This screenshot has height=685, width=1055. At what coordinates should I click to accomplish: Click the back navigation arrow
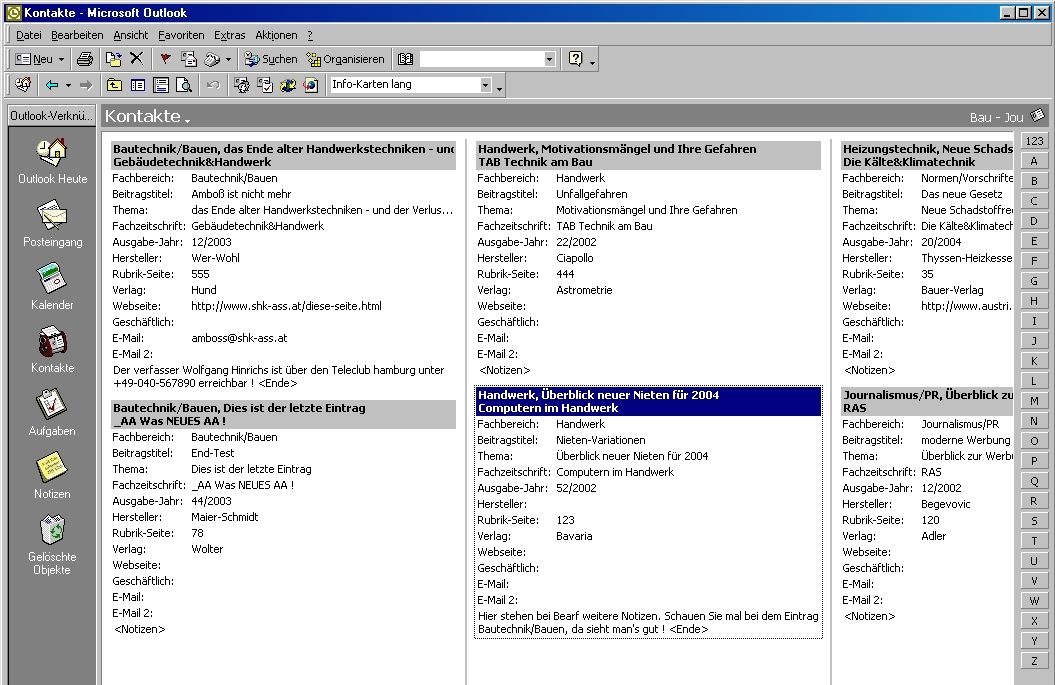click(50, 84)
